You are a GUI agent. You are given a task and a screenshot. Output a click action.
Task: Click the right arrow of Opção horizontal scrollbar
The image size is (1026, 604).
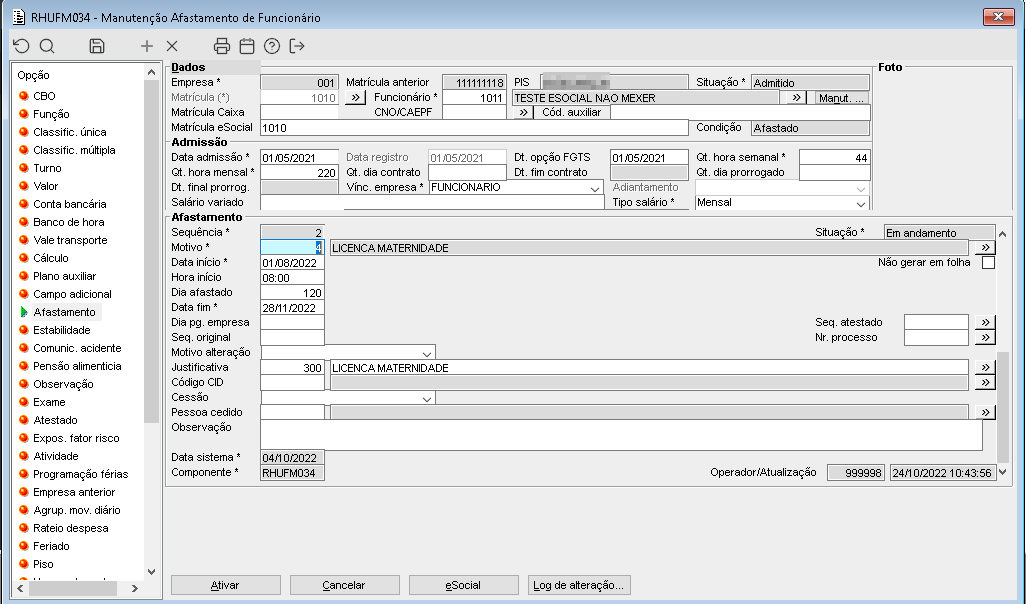(135, 588)
